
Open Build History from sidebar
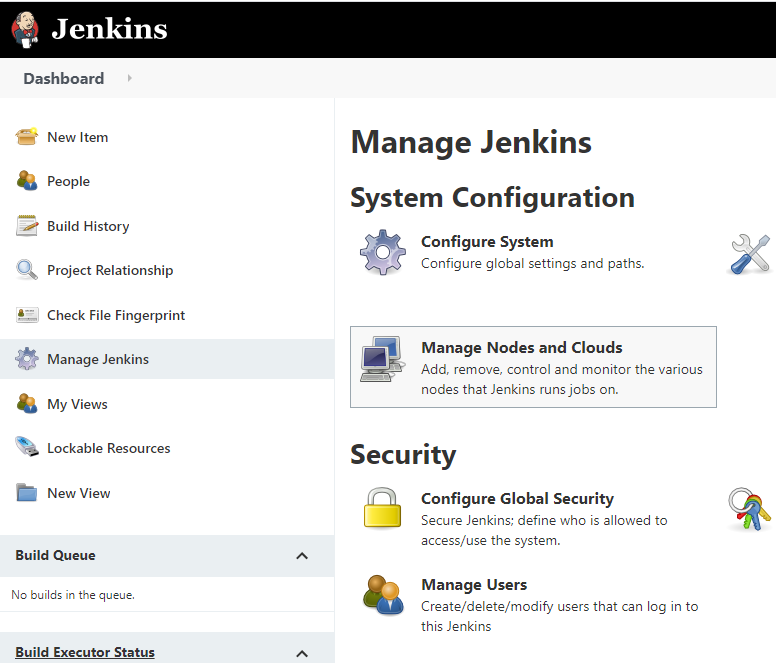click(x=88, y=226)
